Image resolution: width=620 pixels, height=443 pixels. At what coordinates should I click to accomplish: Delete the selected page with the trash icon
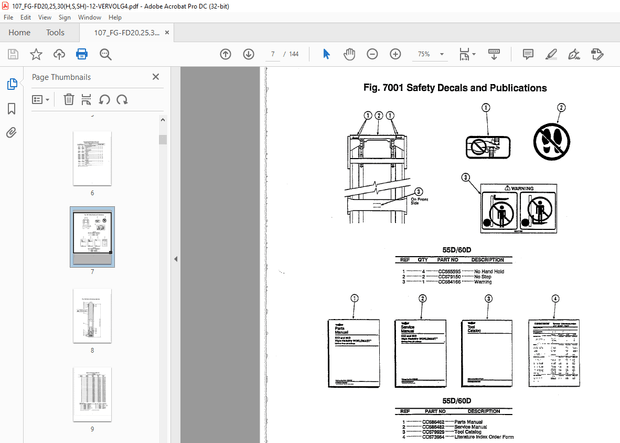(x=69, y=99)
